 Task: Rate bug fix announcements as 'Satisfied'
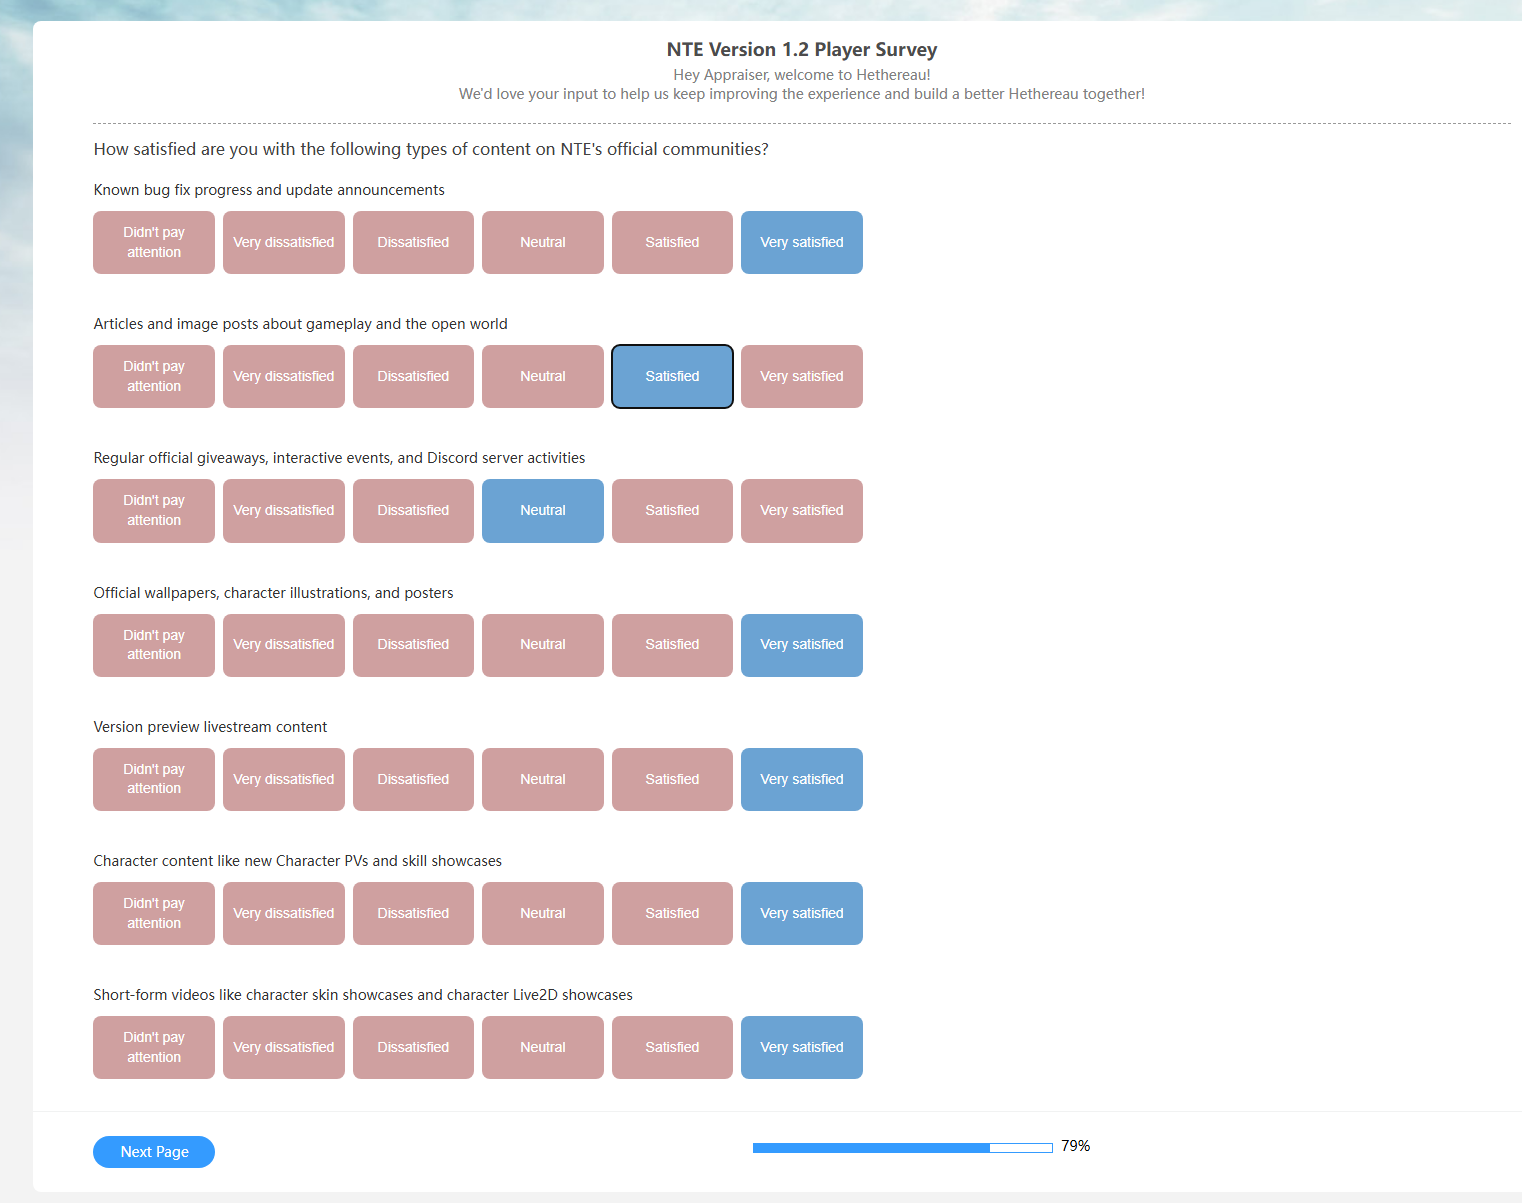pos(672,242)
